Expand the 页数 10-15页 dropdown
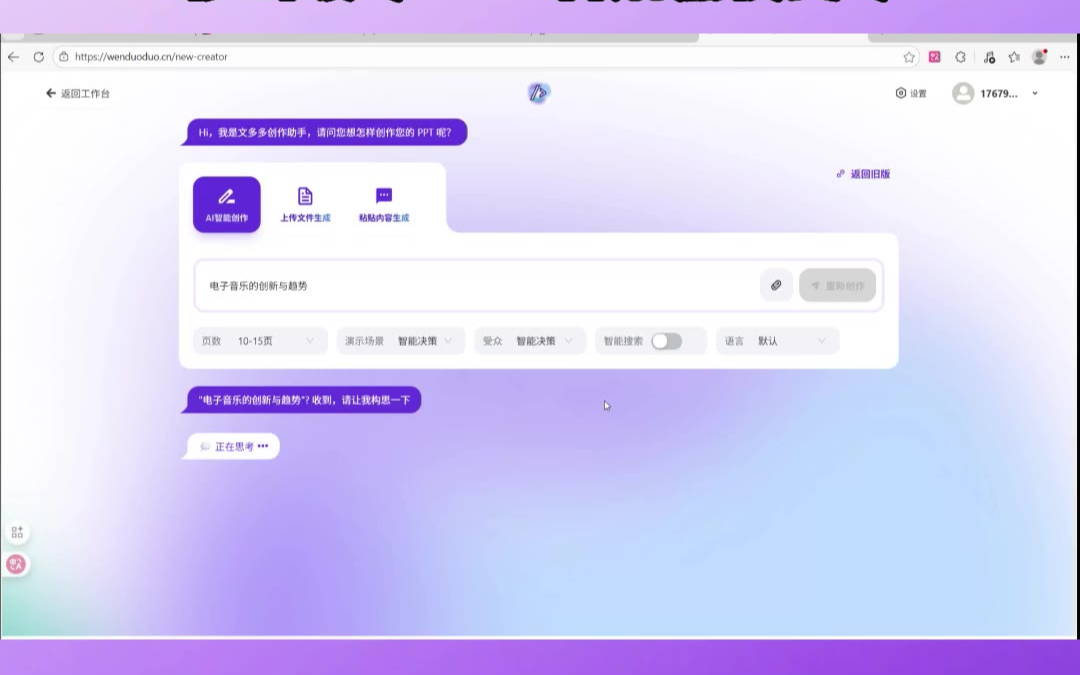Screen dimensions: 1080x675 260,341
